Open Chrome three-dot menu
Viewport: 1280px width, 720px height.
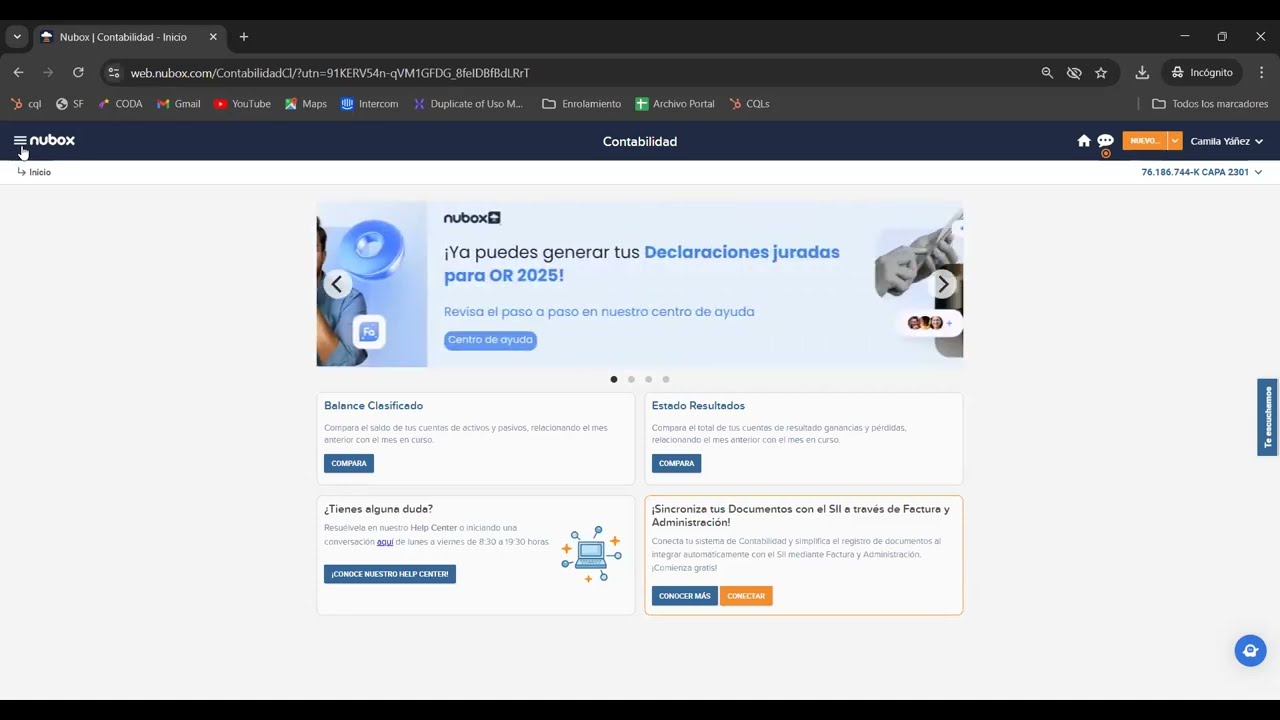(1261, 73)
